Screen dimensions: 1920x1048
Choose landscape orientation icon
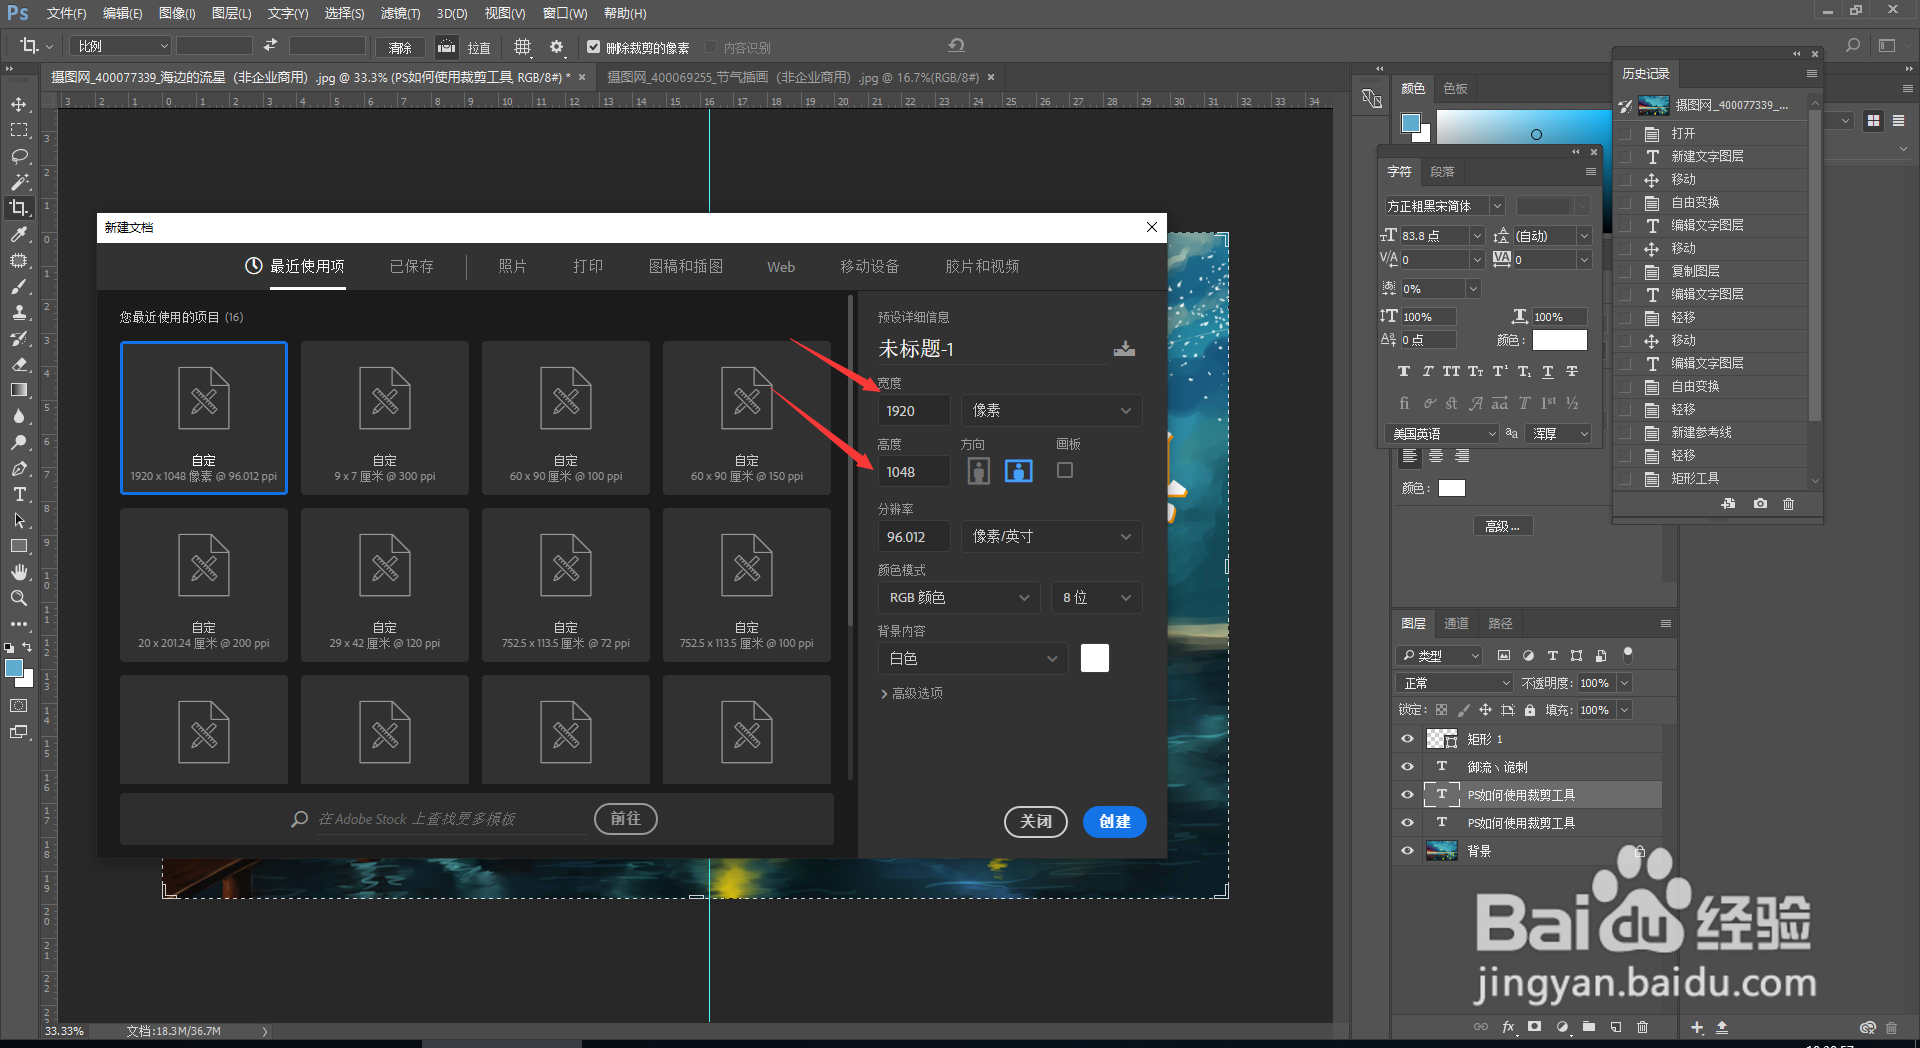(x=1018, y=471)
